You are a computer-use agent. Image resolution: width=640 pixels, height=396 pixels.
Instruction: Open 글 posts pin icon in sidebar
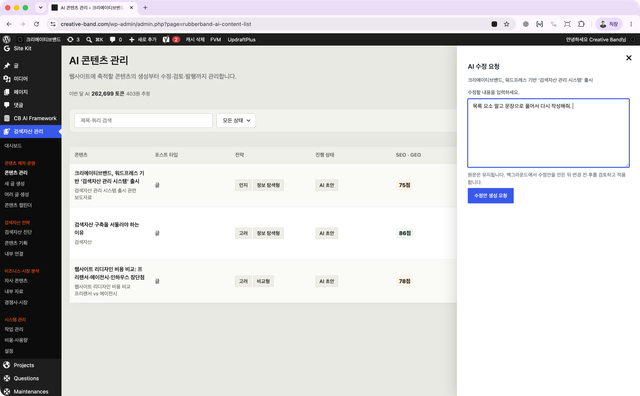[x=7, y=66]
